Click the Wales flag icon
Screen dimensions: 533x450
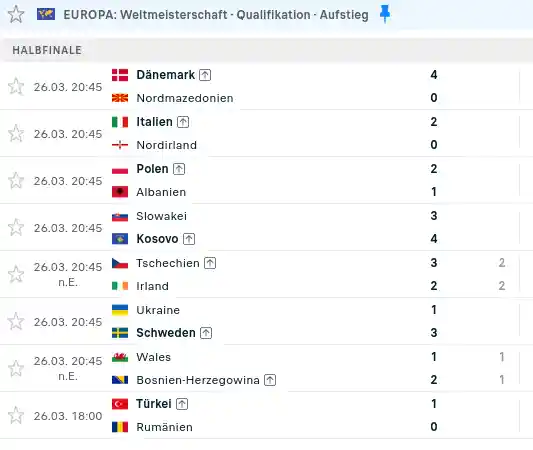[120, 357]
